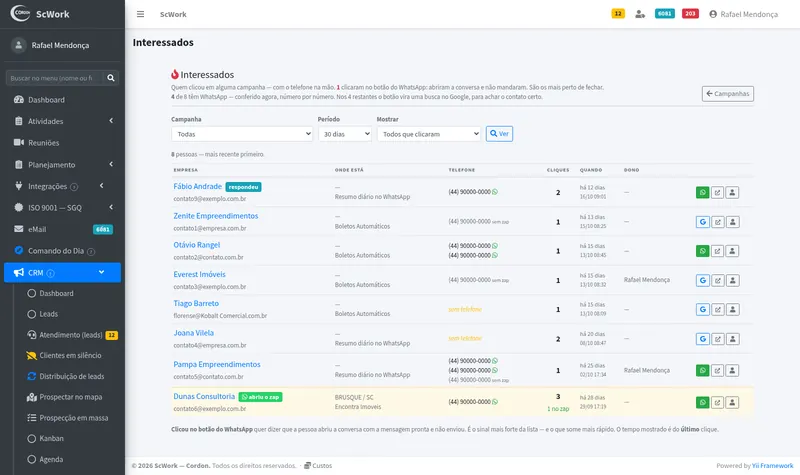The height and width of the screenshot is (475, 800).
Task: Open Distribuição de leads under CRM
Action: click(x=66, y=376)
